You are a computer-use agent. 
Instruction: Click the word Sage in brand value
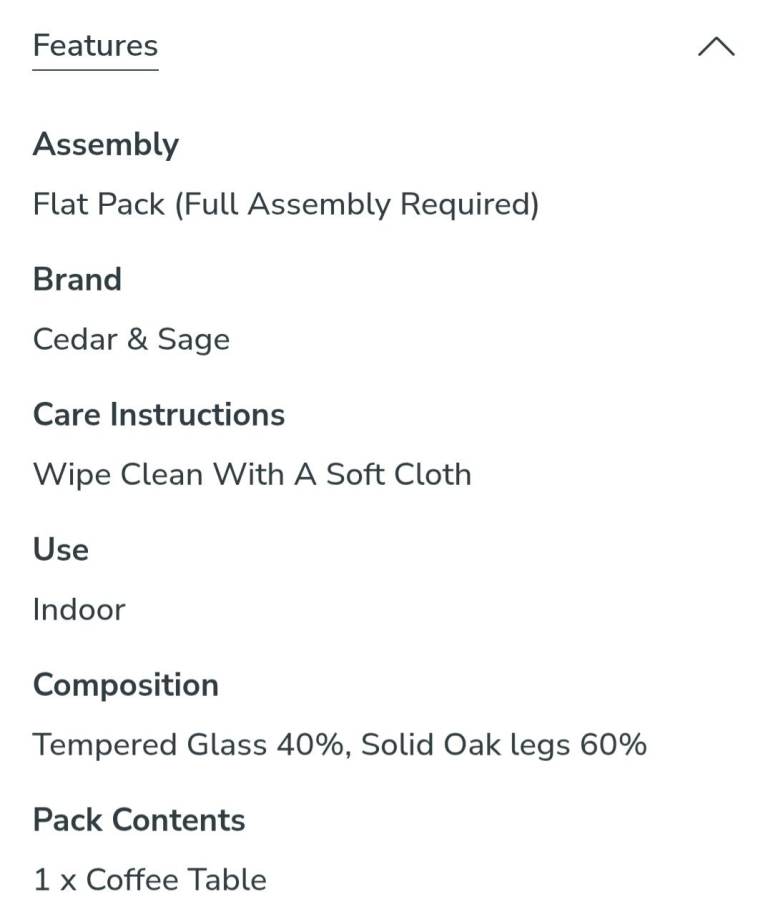click(x=193, y=340)
